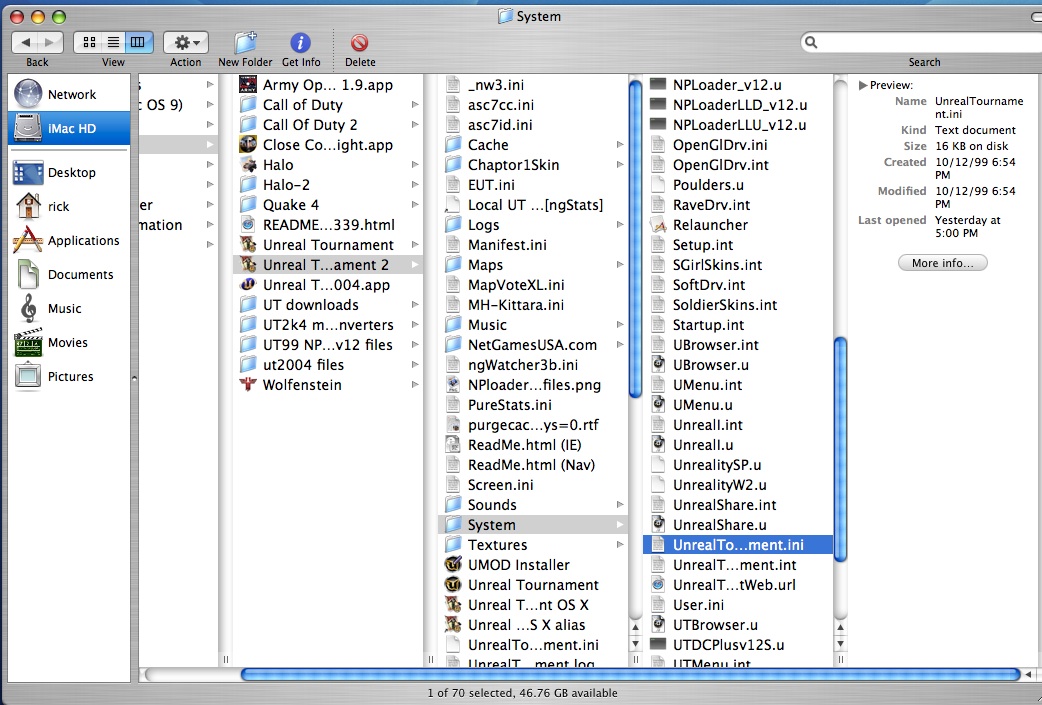Expand the Call of Duty folder arrow

(x=415, y=104)
